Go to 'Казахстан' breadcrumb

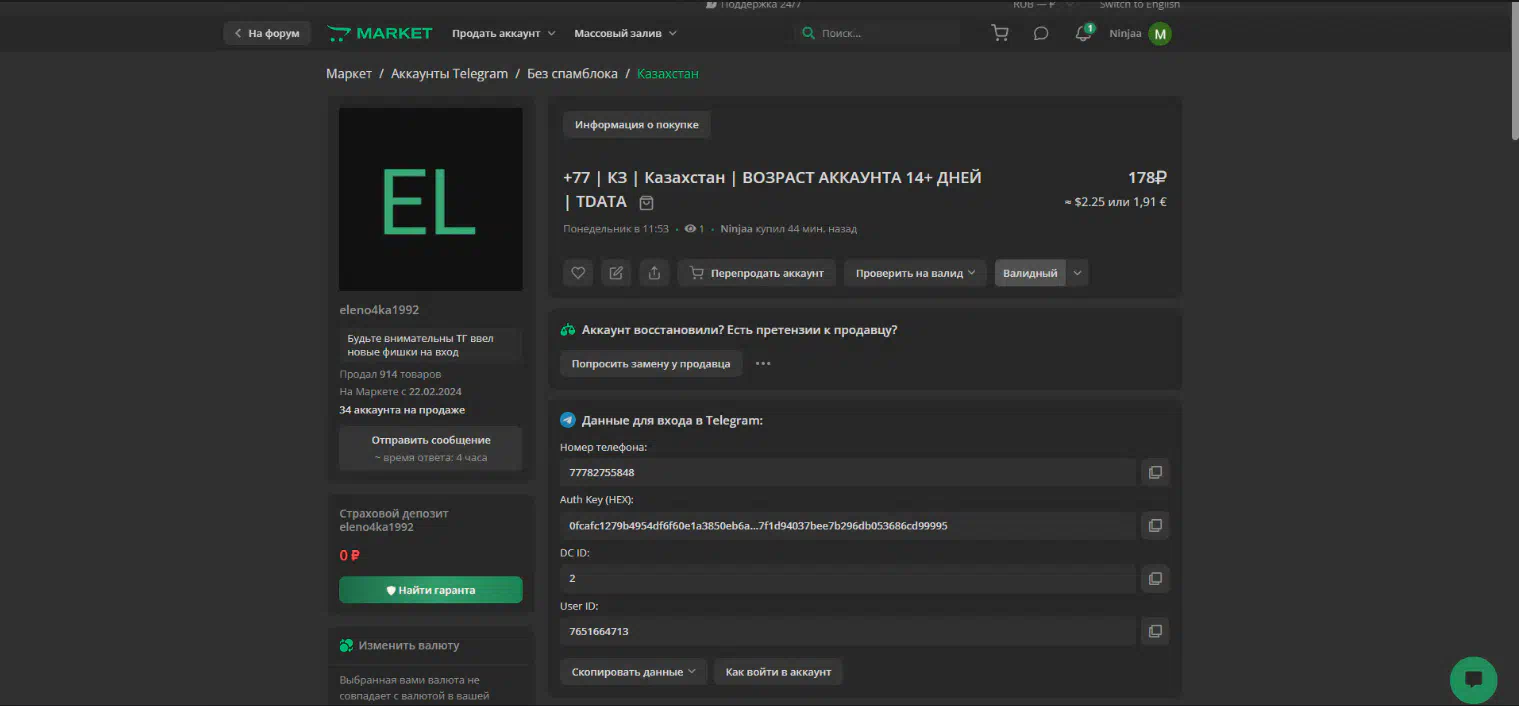click(668, 74)
